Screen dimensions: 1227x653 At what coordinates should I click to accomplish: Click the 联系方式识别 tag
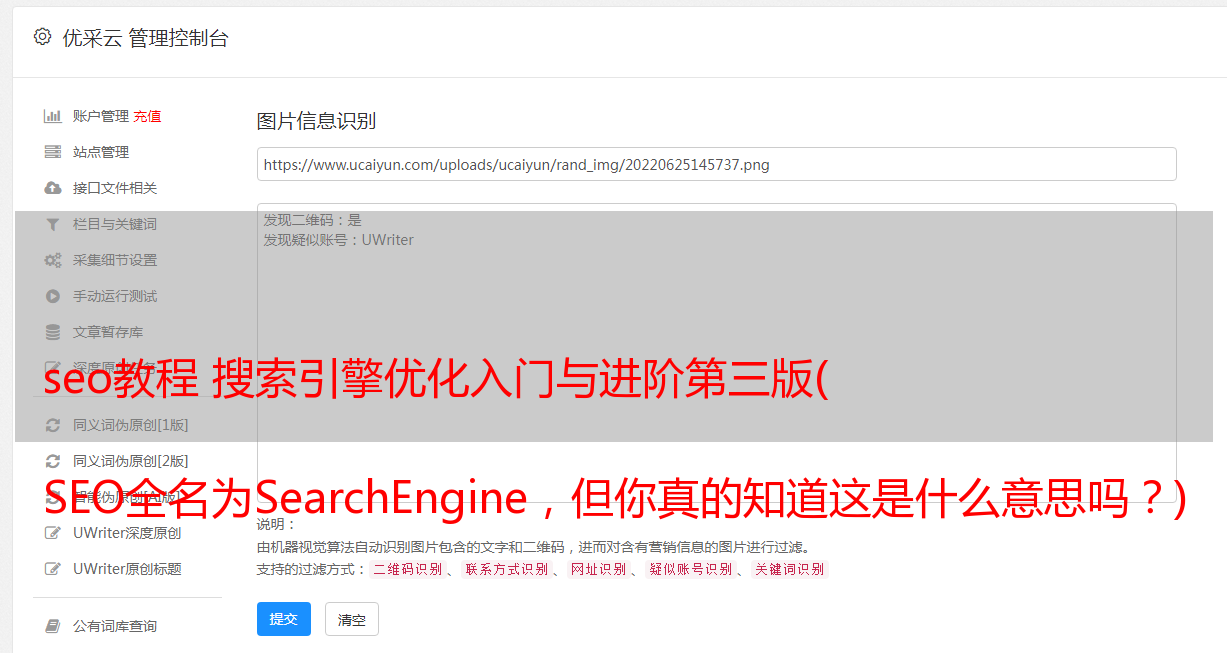[506, 569]
